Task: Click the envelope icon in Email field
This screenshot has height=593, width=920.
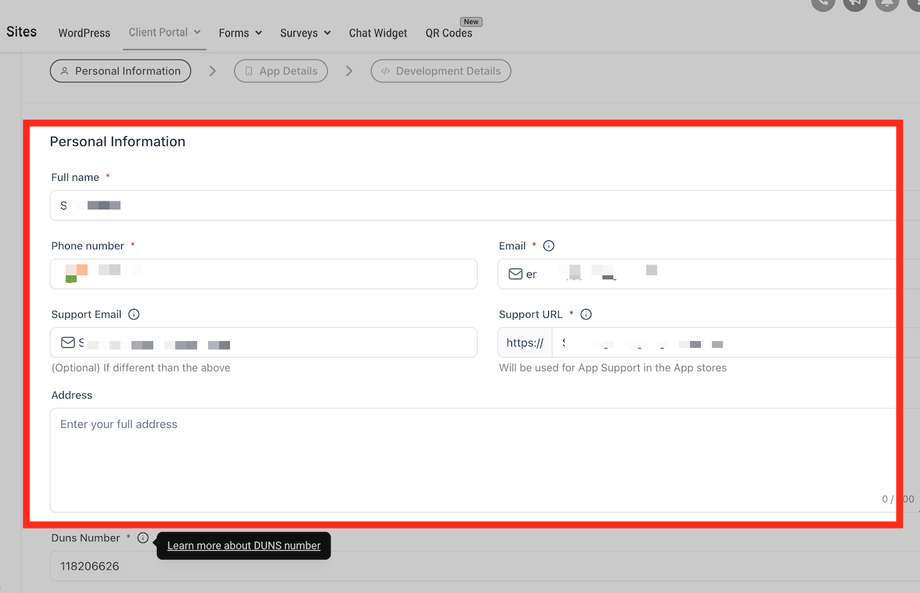Action: pyautogui.click(x=515, y=274)
